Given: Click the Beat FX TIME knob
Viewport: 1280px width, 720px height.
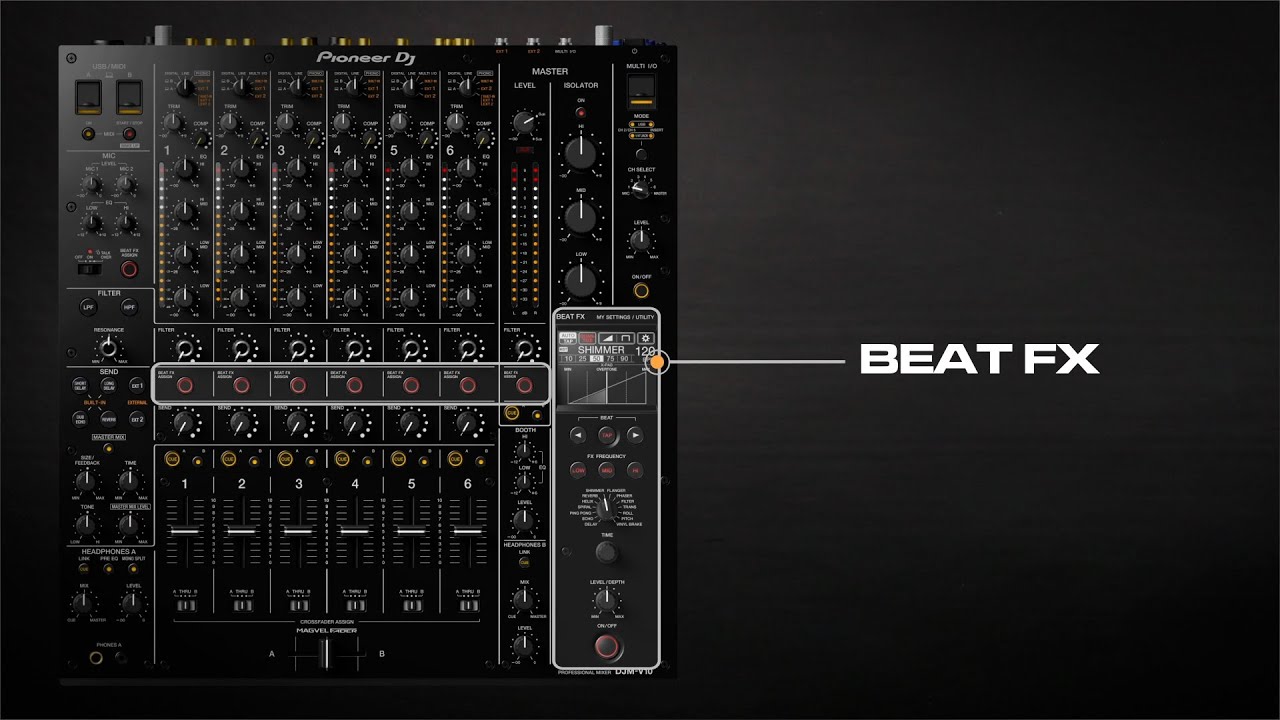Looking at the screenshot, I should [x=606, y=553].
